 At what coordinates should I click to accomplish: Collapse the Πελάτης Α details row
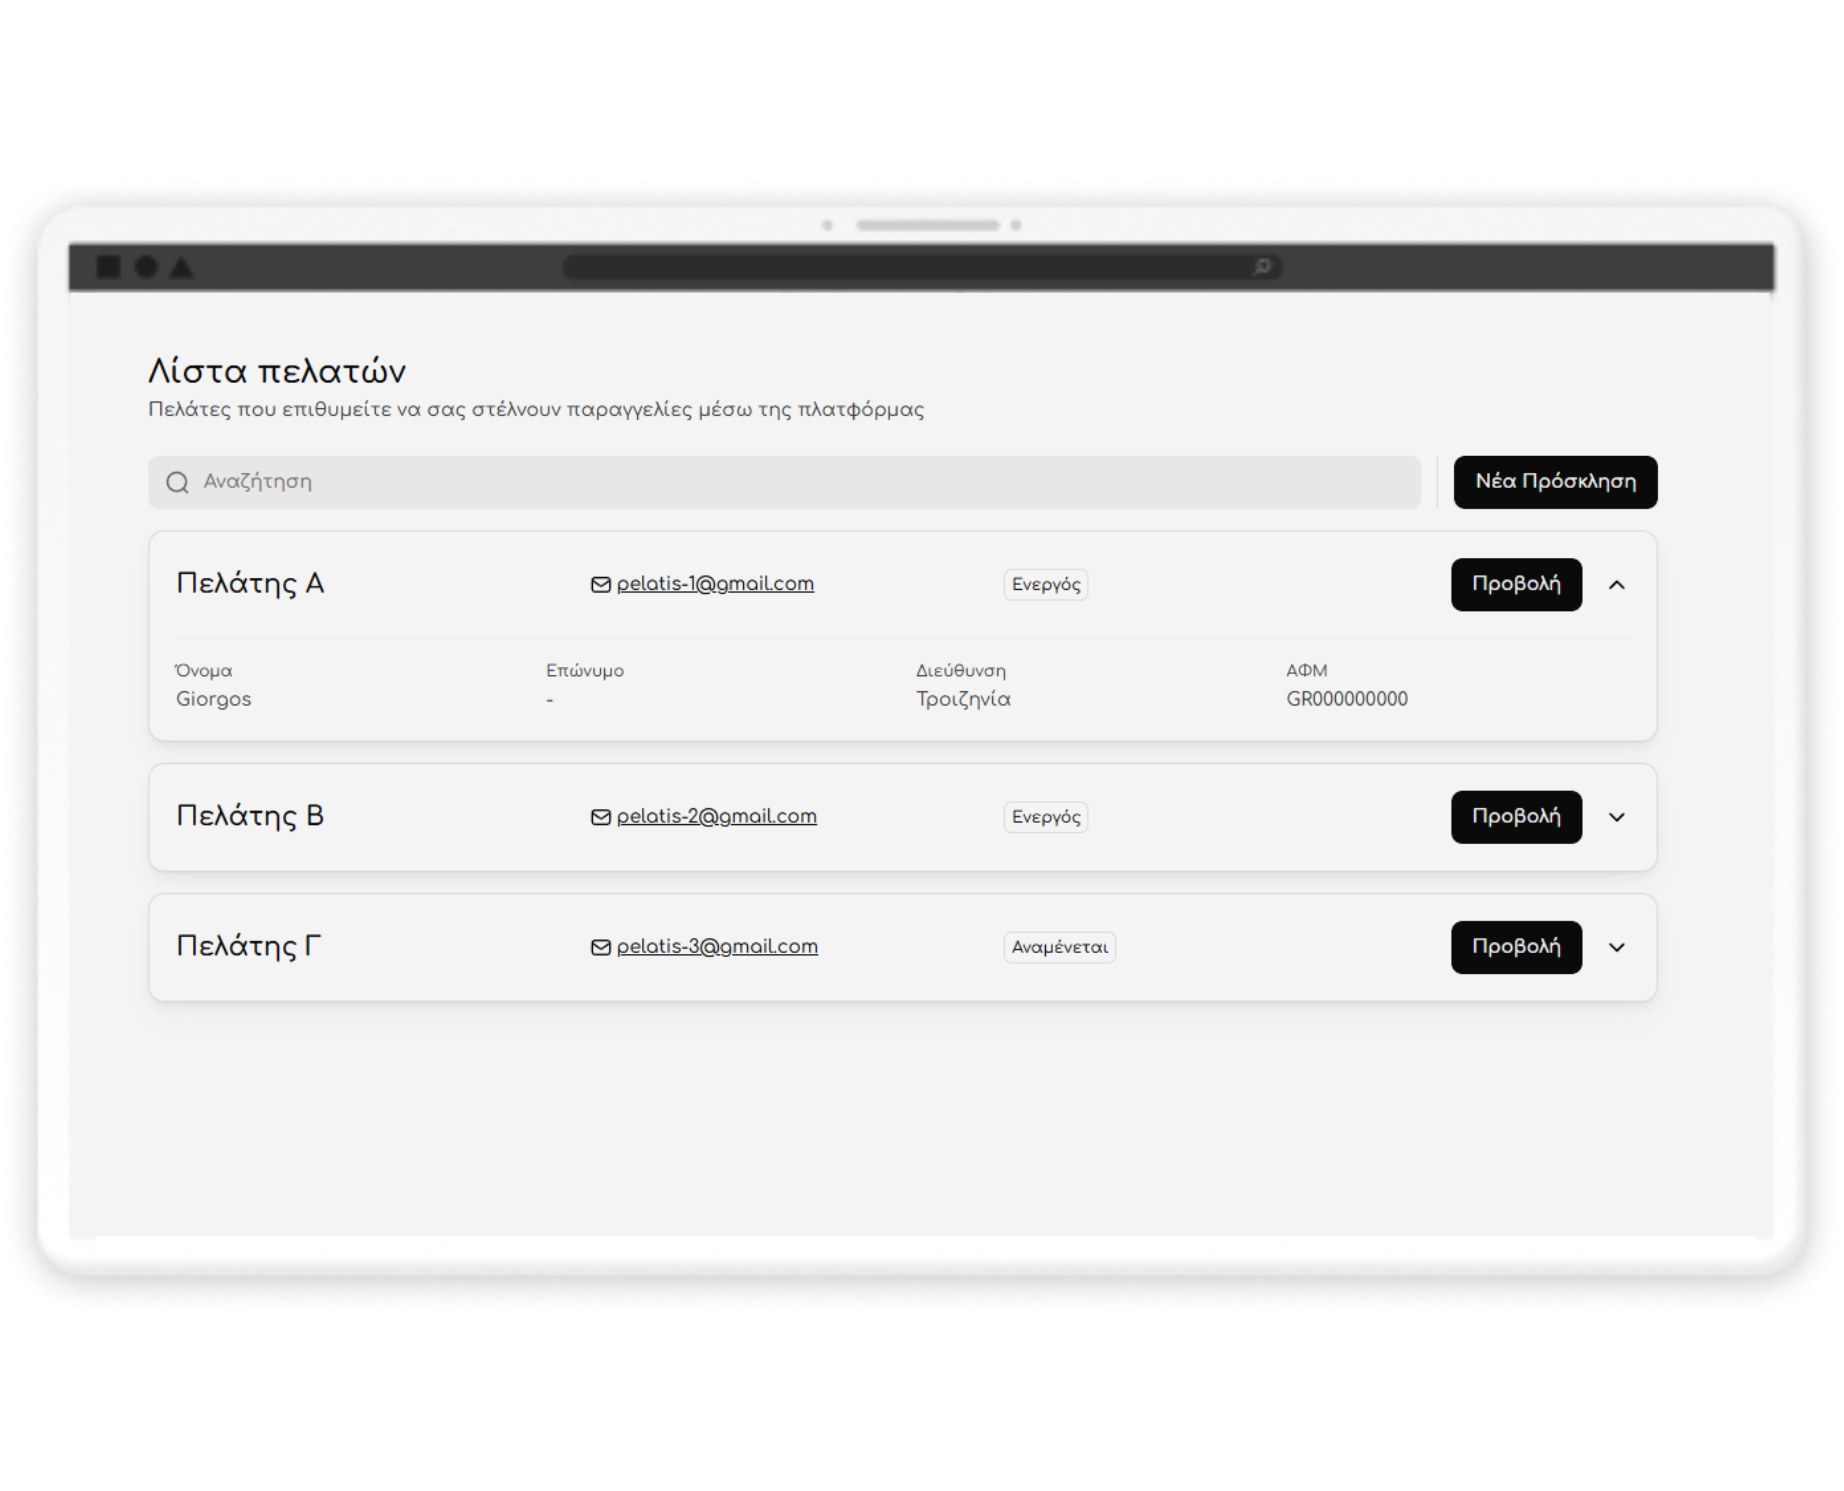point(1616,585)
